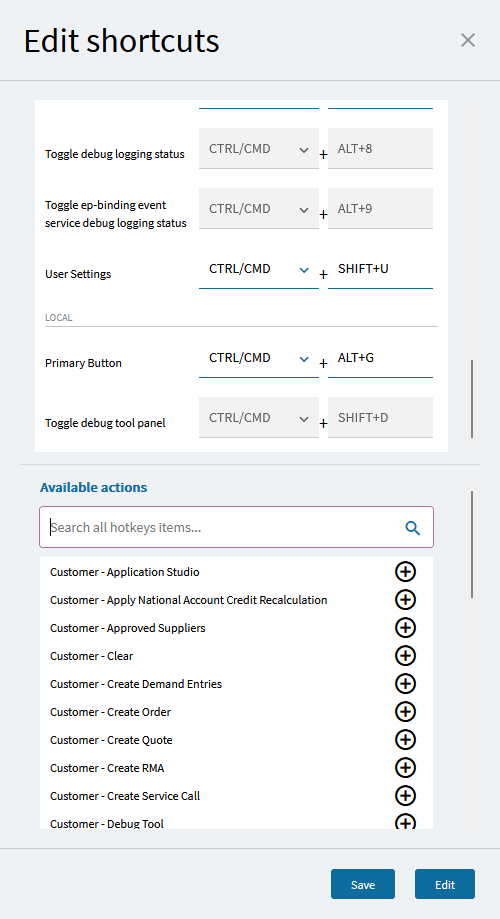
Task: Open modifier dropdown for Toggle debug logging status
Action: tap(258, 149)
